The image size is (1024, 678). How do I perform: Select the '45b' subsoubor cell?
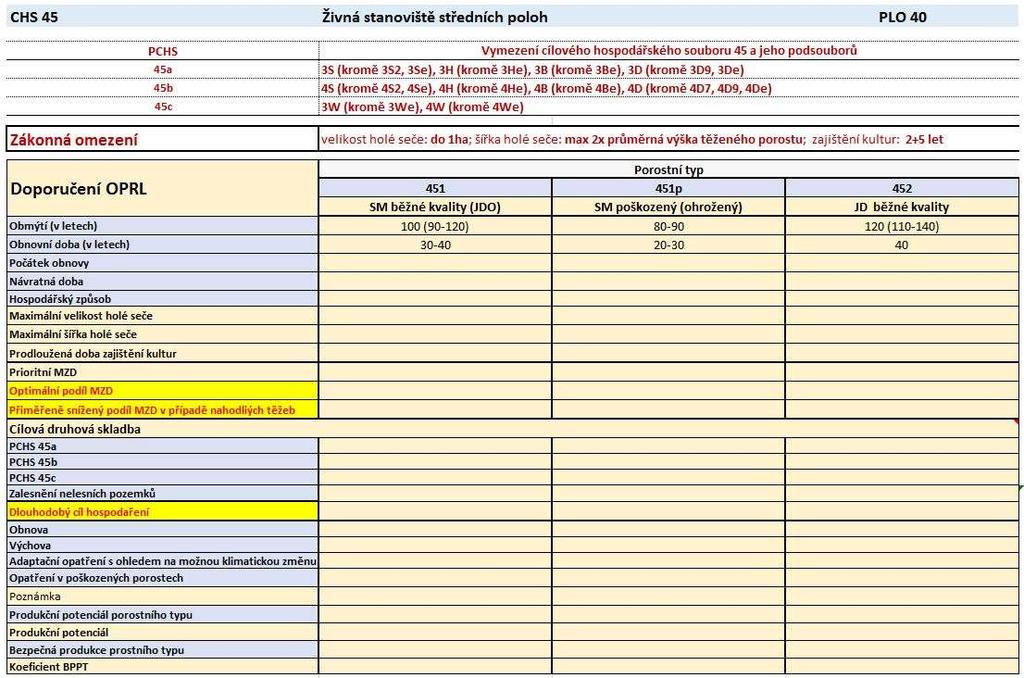[163, 88]
